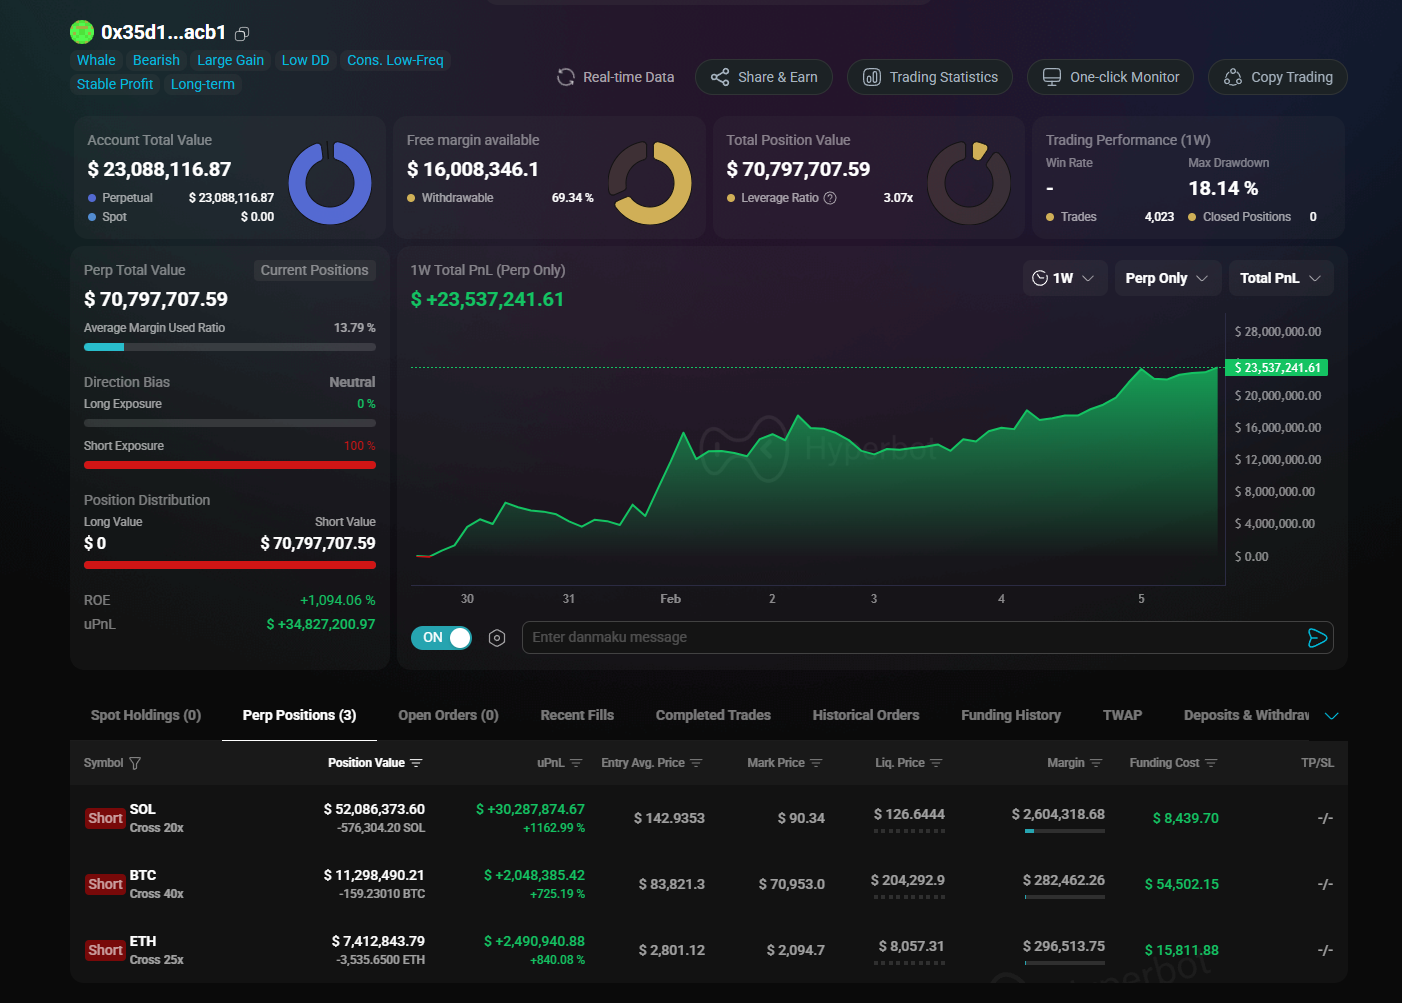Expand the Perp Only dropdown
The width and height of the screenshot is (1402, 1003).
(1167, 278)
